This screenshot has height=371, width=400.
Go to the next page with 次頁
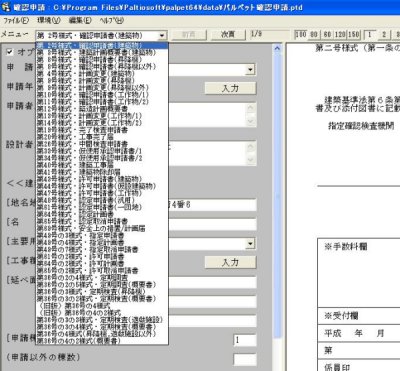[228, 34]
